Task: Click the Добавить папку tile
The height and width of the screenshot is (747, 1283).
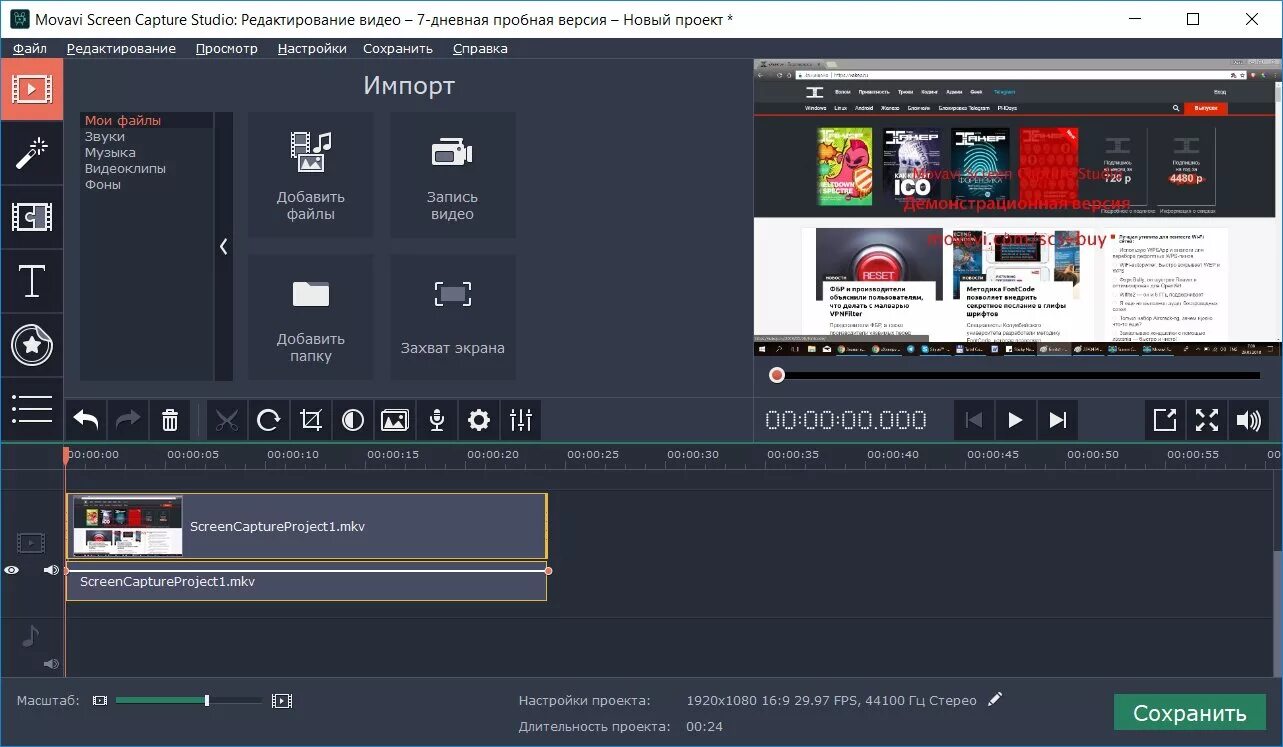Action: (311, 317)
